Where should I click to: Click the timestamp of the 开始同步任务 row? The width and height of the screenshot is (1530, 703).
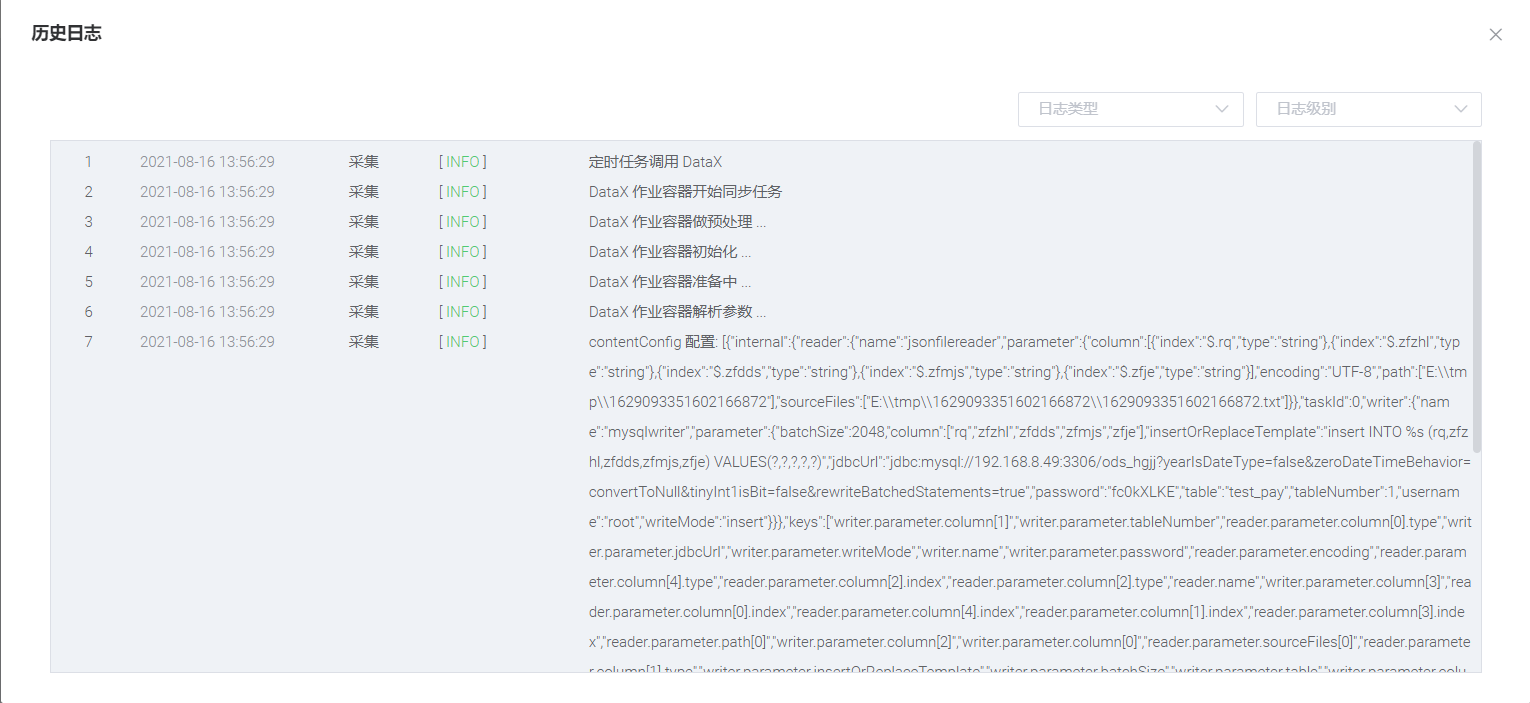(x=207, y=191)
